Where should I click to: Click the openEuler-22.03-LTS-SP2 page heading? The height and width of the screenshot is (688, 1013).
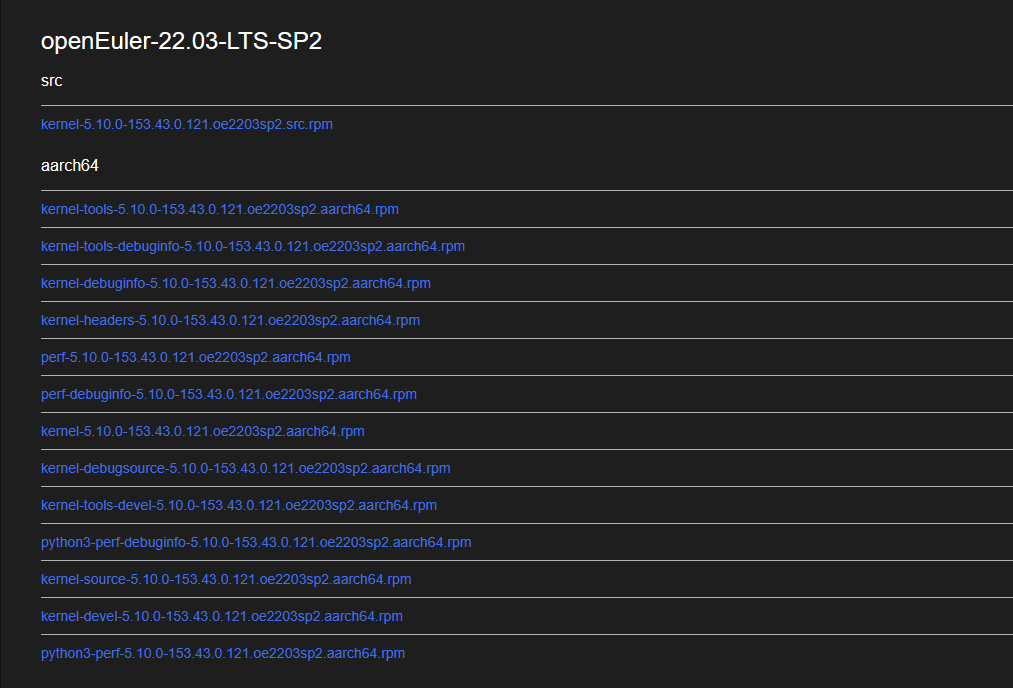point(180,41)
